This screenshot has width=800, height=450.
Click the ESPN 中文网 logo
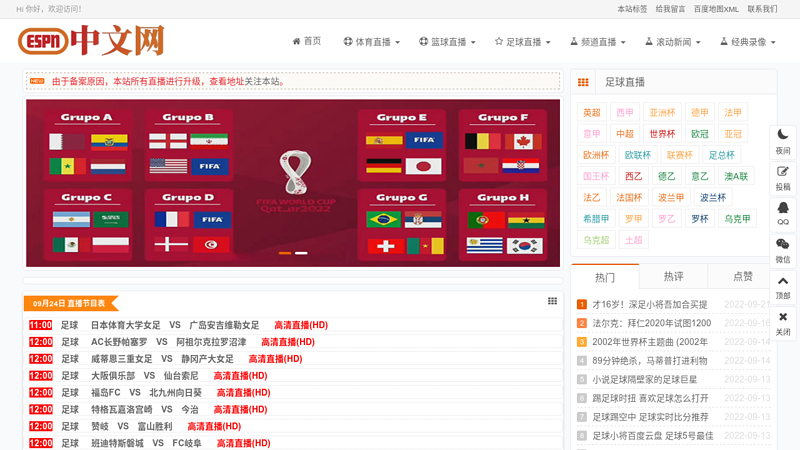pyautogui.click(x=91, y=40)
